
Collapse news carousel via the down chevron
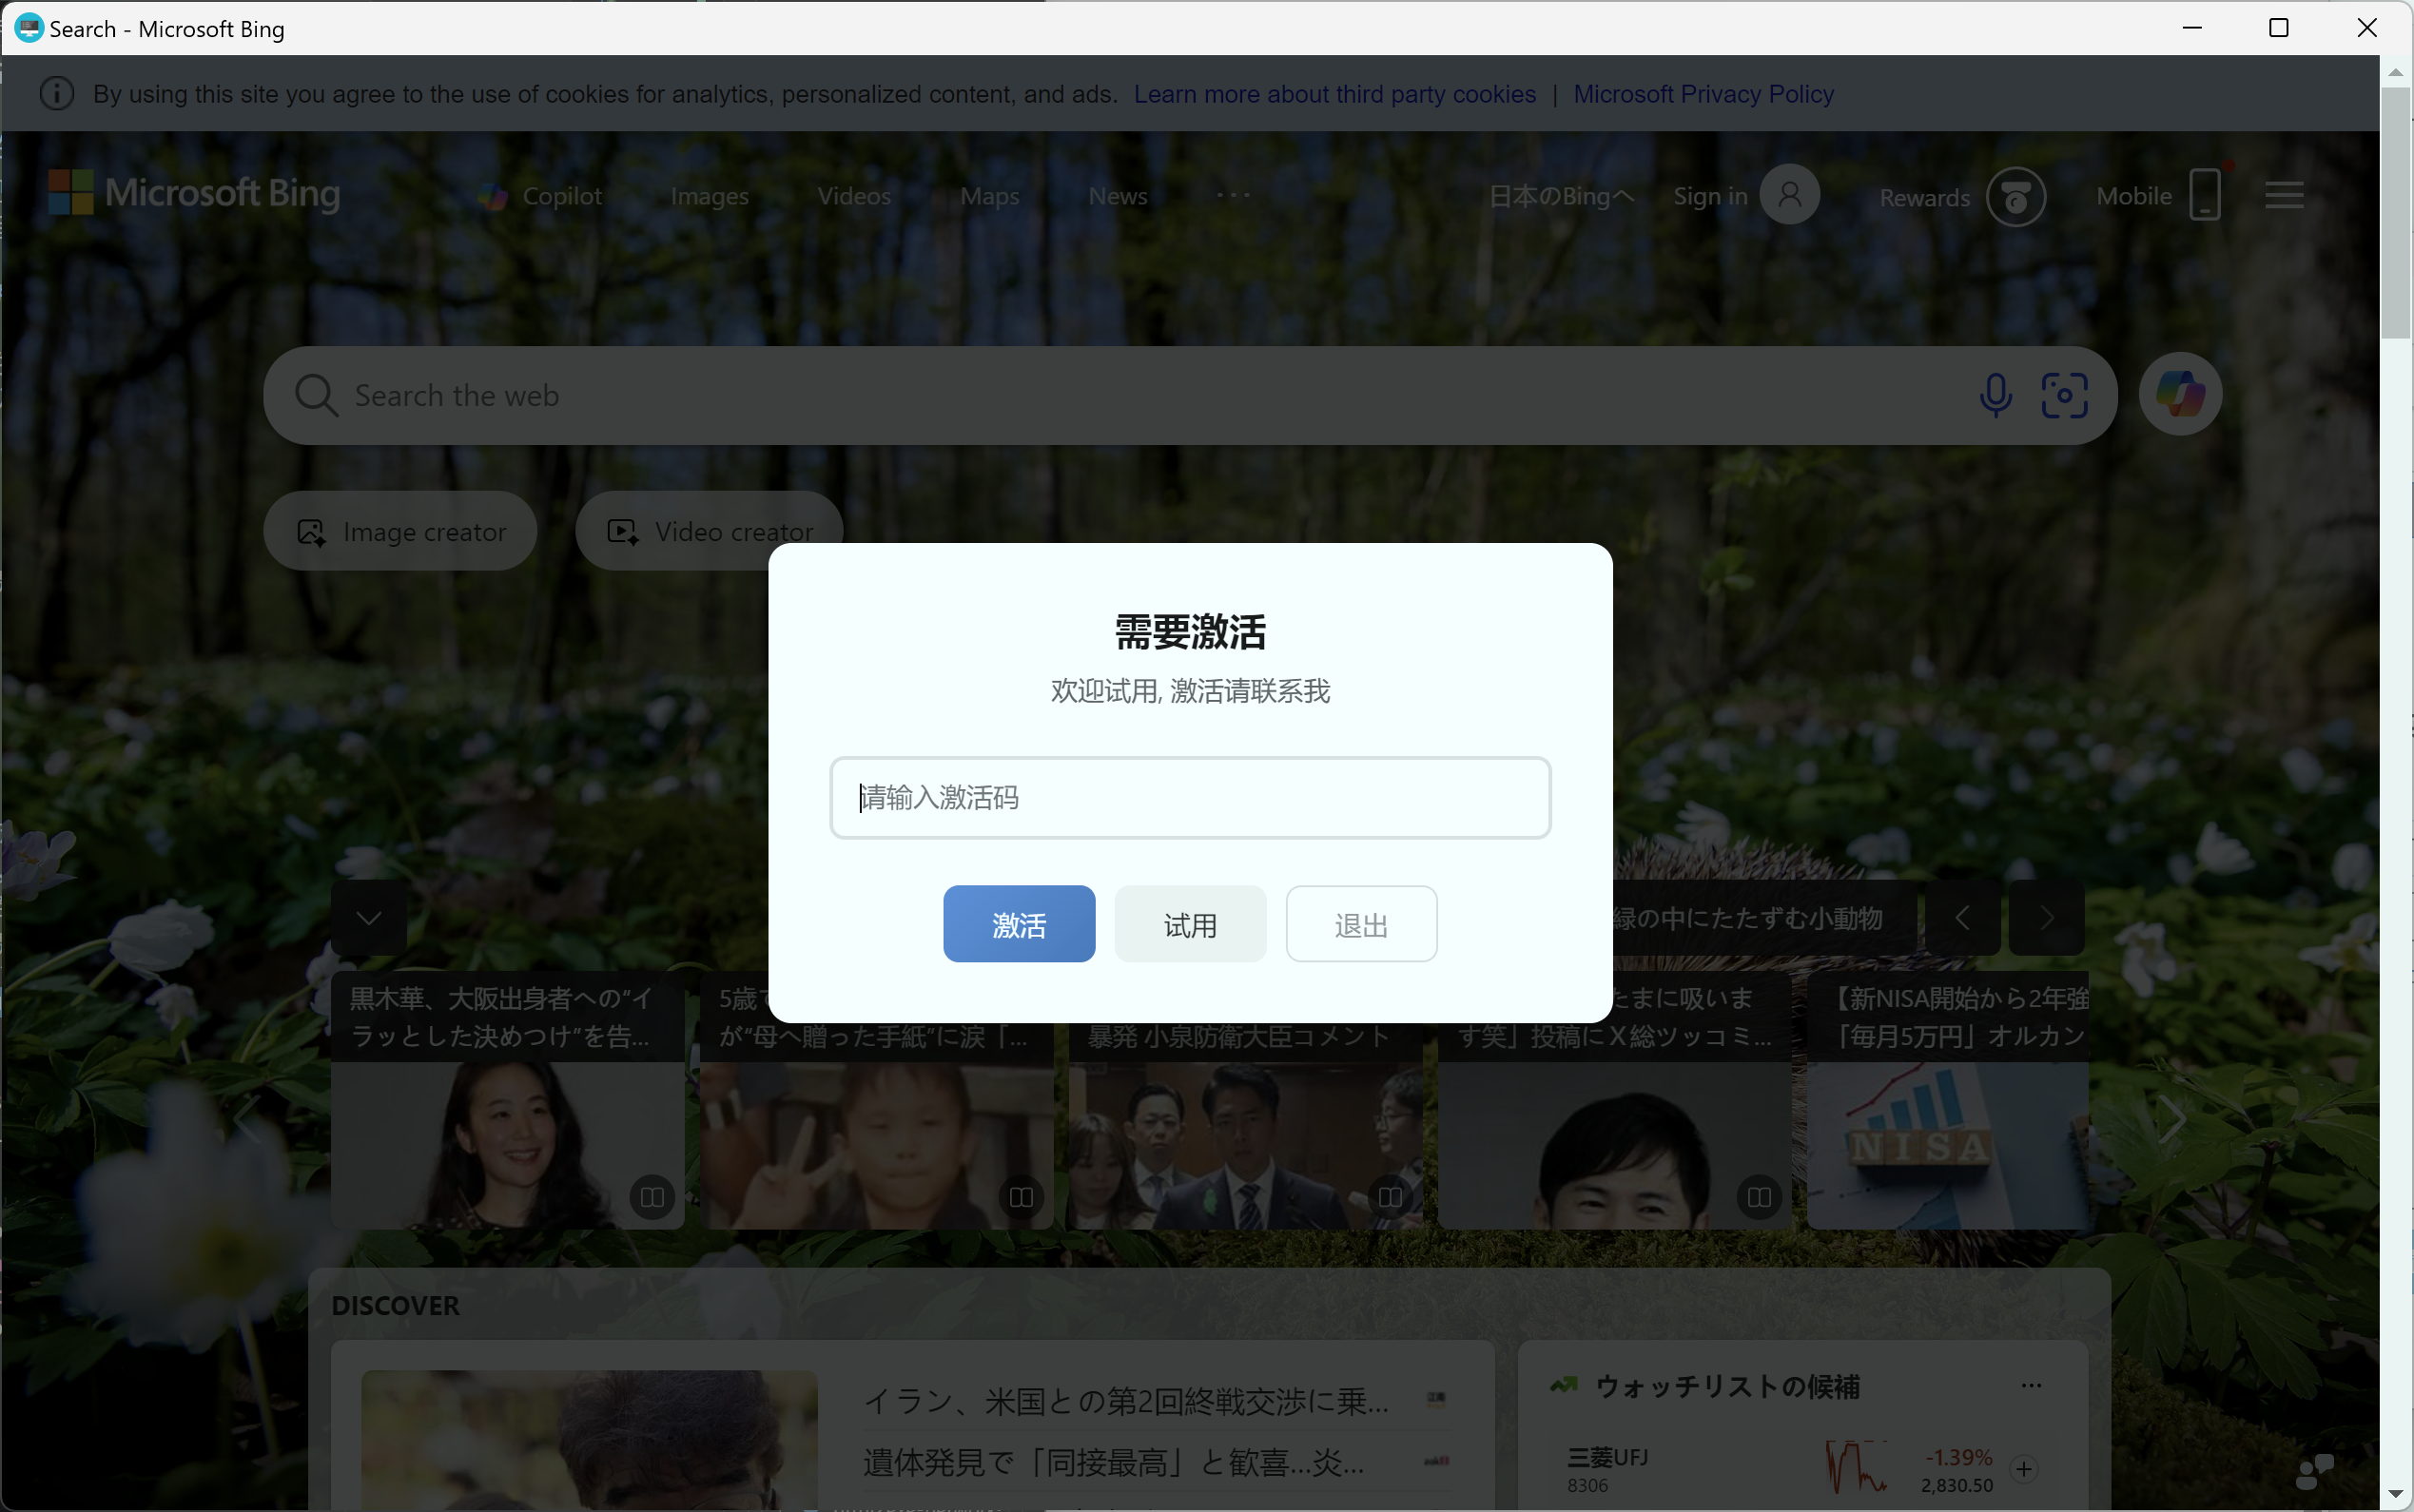[x=368, y=917]
